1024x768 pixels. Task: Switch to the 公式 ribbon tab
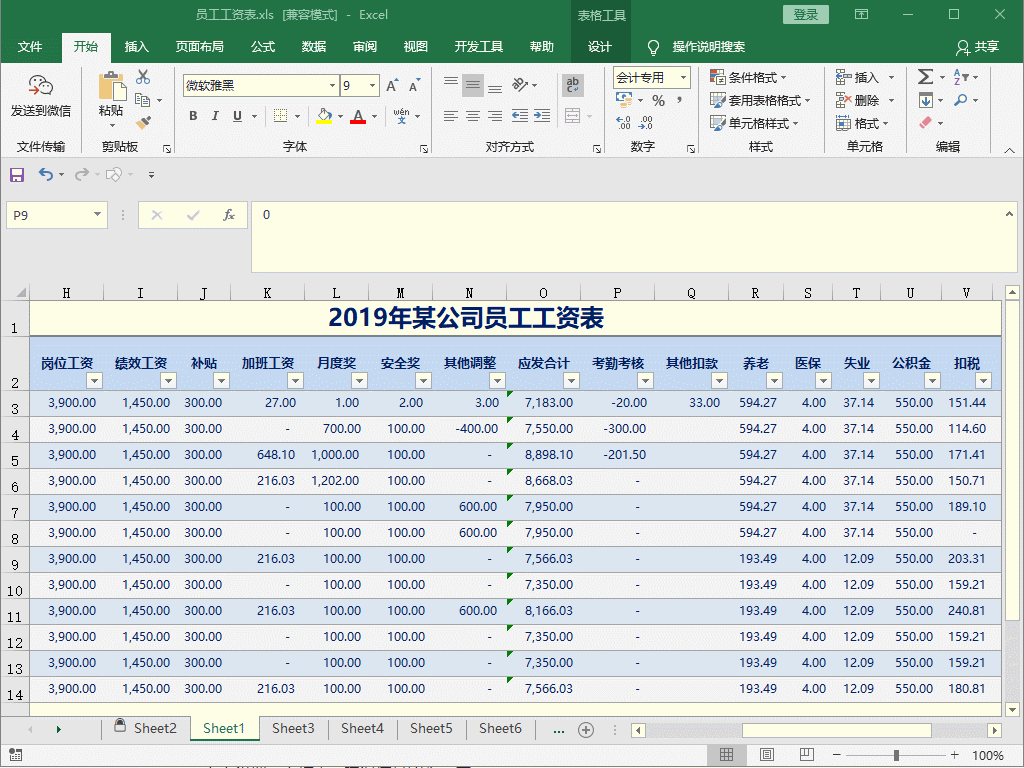tap(263, 46)
